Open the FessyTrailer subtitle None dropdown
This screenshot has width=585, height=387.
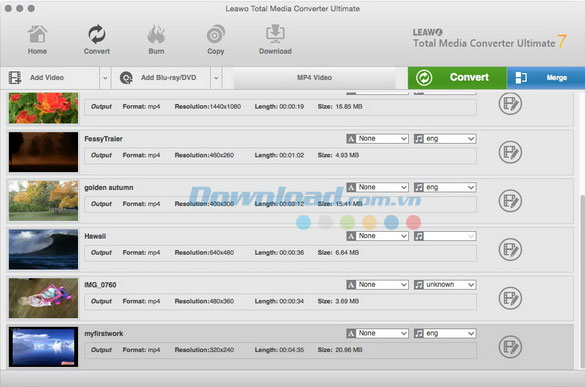click(382, 139)
